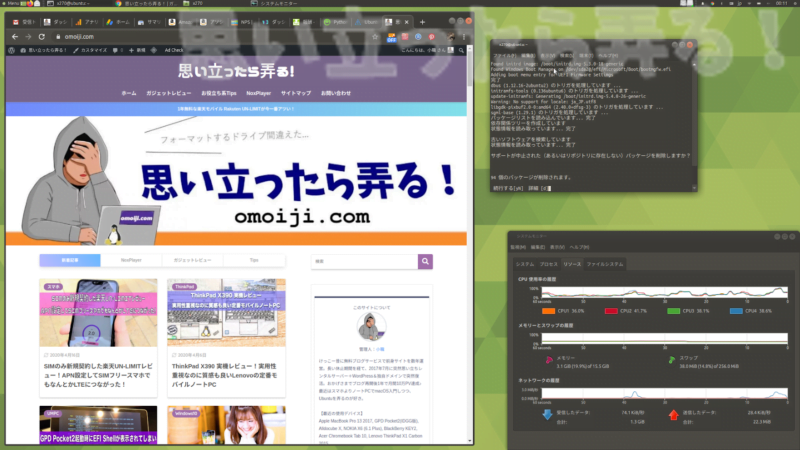Select the x270@ubuntu terminal in panel taskbar

click(x=67, y=3)
